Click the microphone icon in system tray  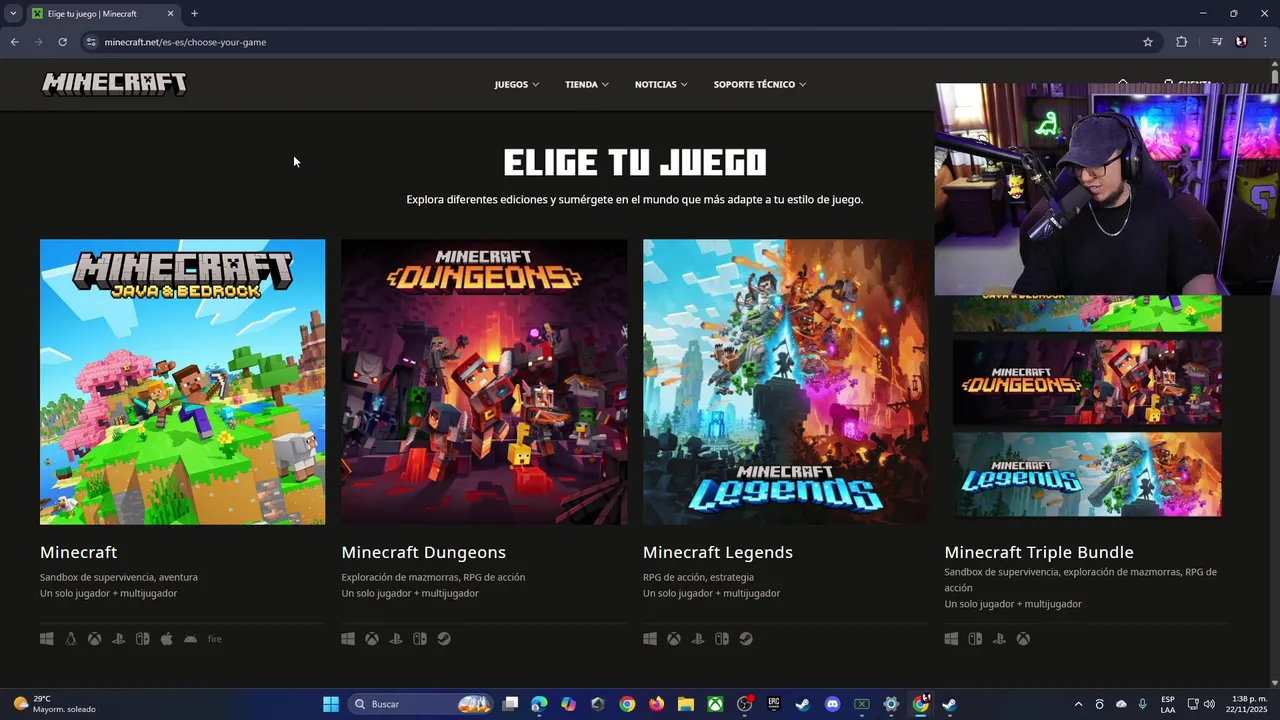(x=1142, y=704)
